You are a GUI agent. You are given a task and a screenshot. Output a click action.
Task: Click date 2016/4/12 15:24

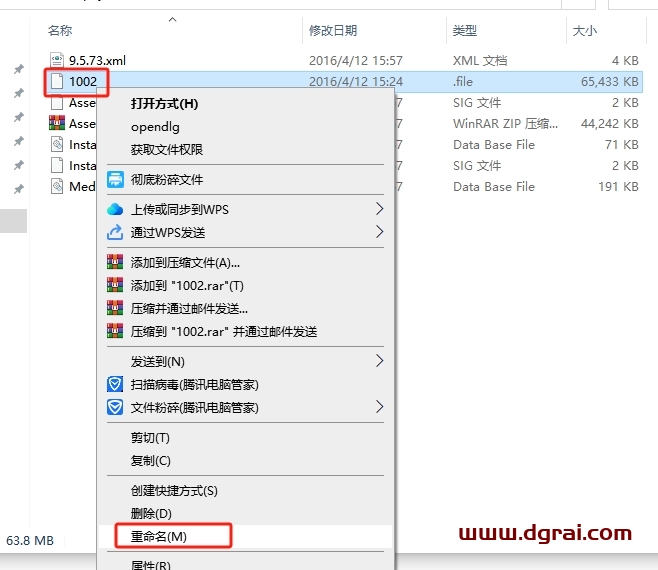click(x=356, y=81)
